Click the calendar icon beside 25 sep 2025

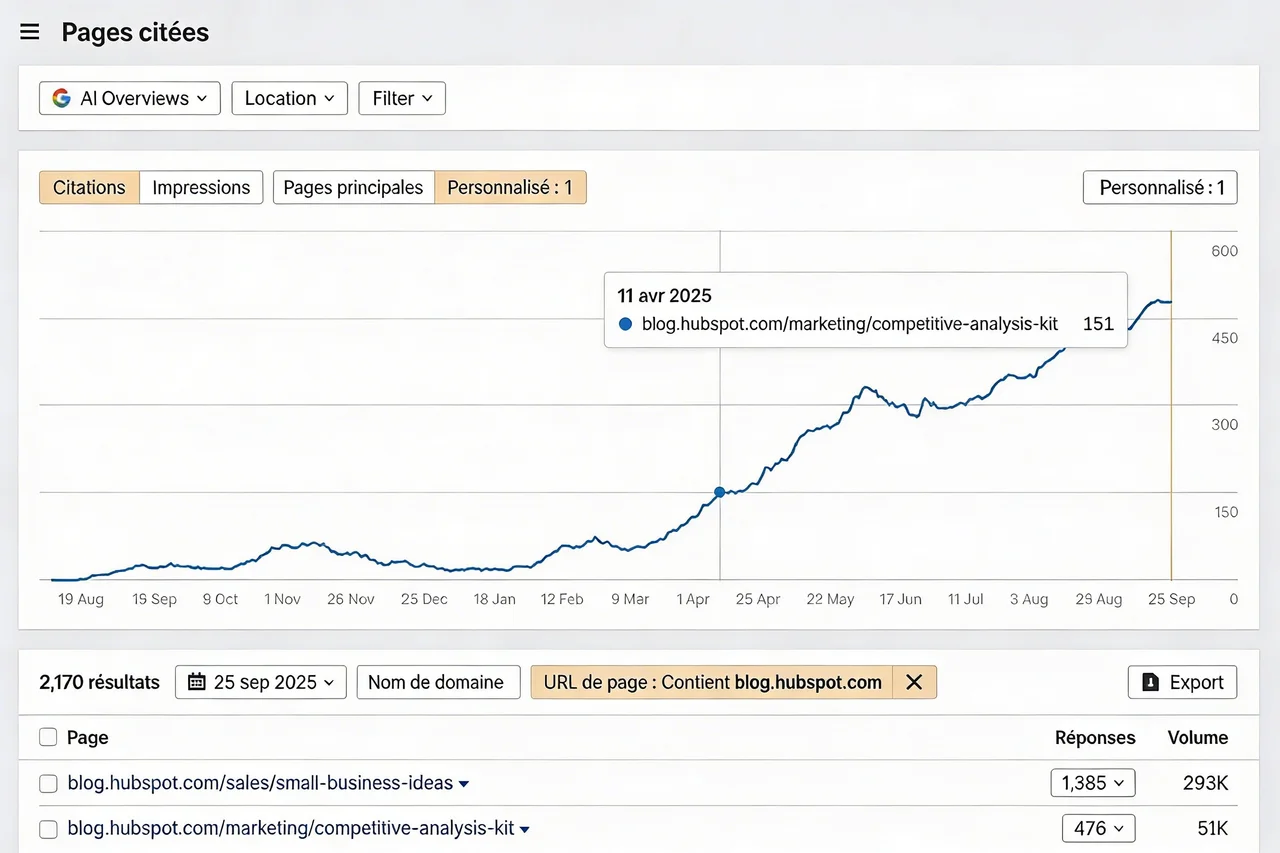tap(197, 682)
